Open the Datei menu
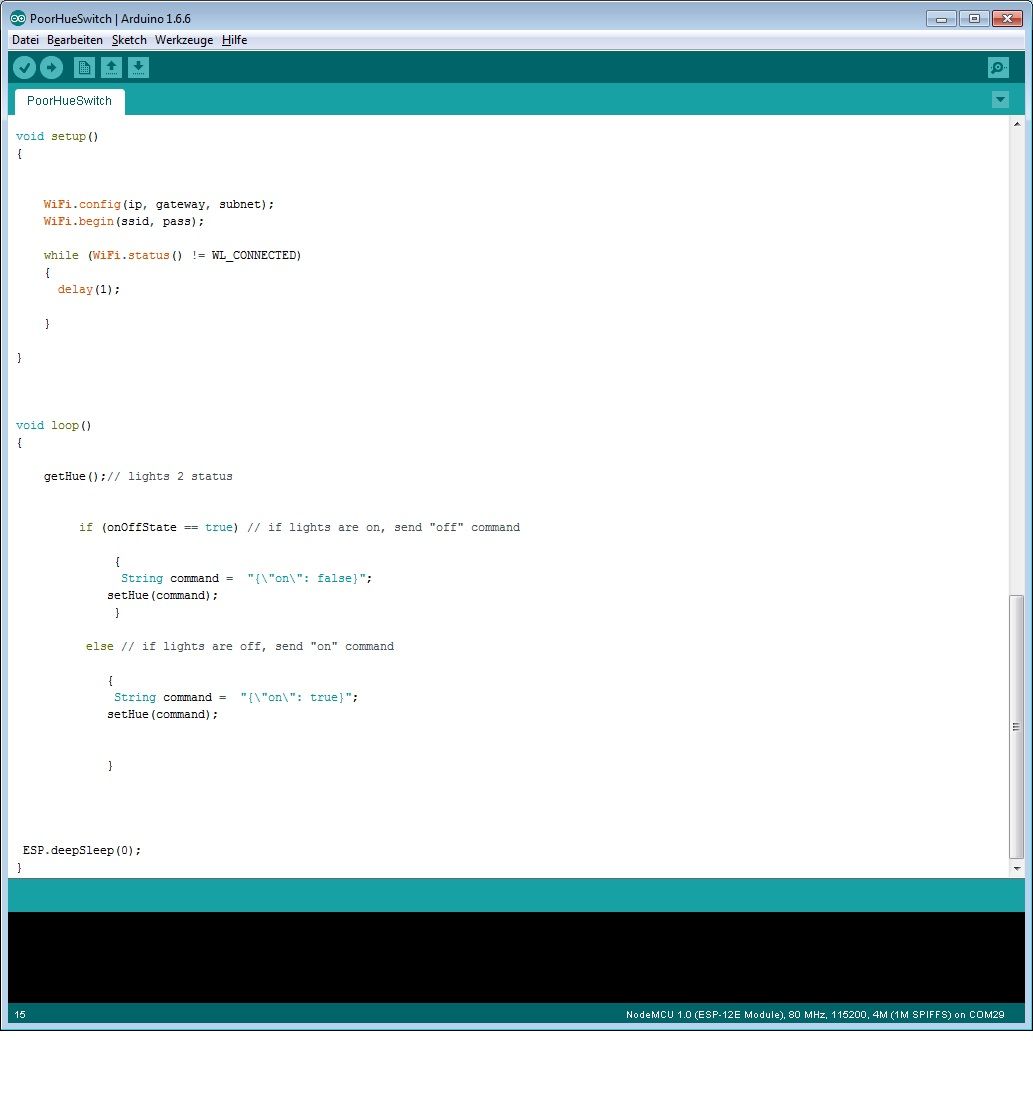Screen dimensions: 1033x1117 point(25,40)
